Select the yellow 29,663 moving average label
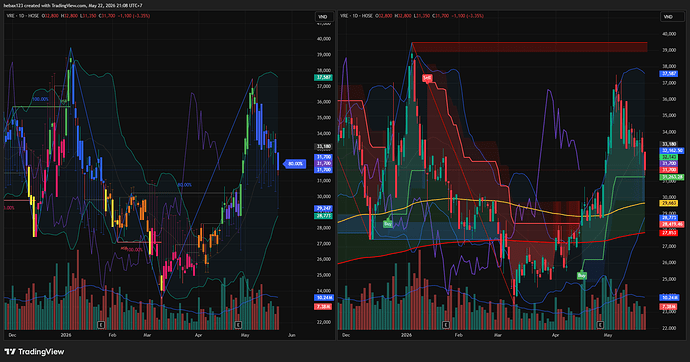This screenshot has width=690, height=362. [x=668, y=203]
